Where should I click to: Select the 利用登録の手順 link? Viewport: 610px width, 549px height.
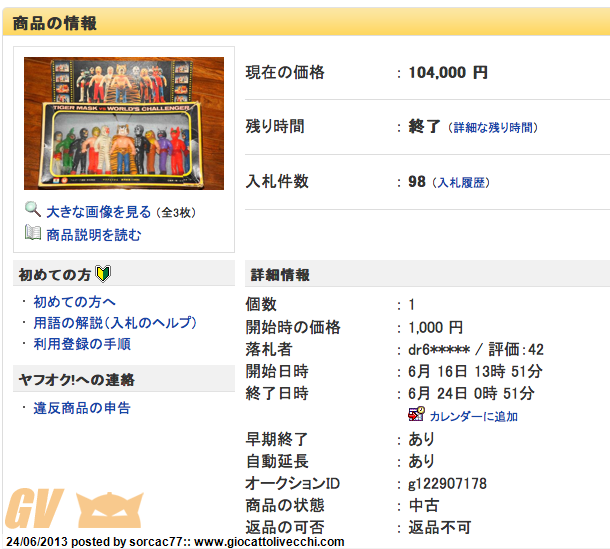click(82, 344)
